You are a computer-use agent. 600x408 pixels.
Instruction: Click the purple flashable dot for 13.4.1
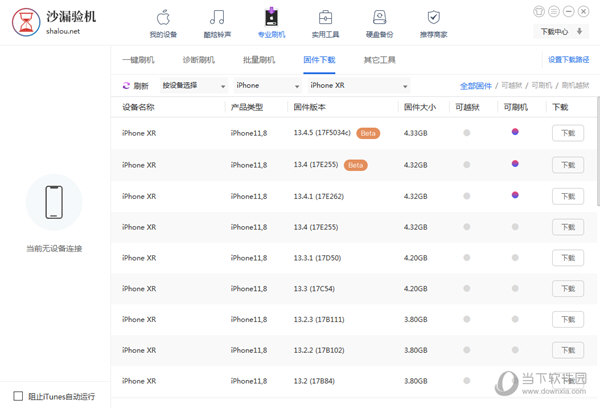point(515,194)
